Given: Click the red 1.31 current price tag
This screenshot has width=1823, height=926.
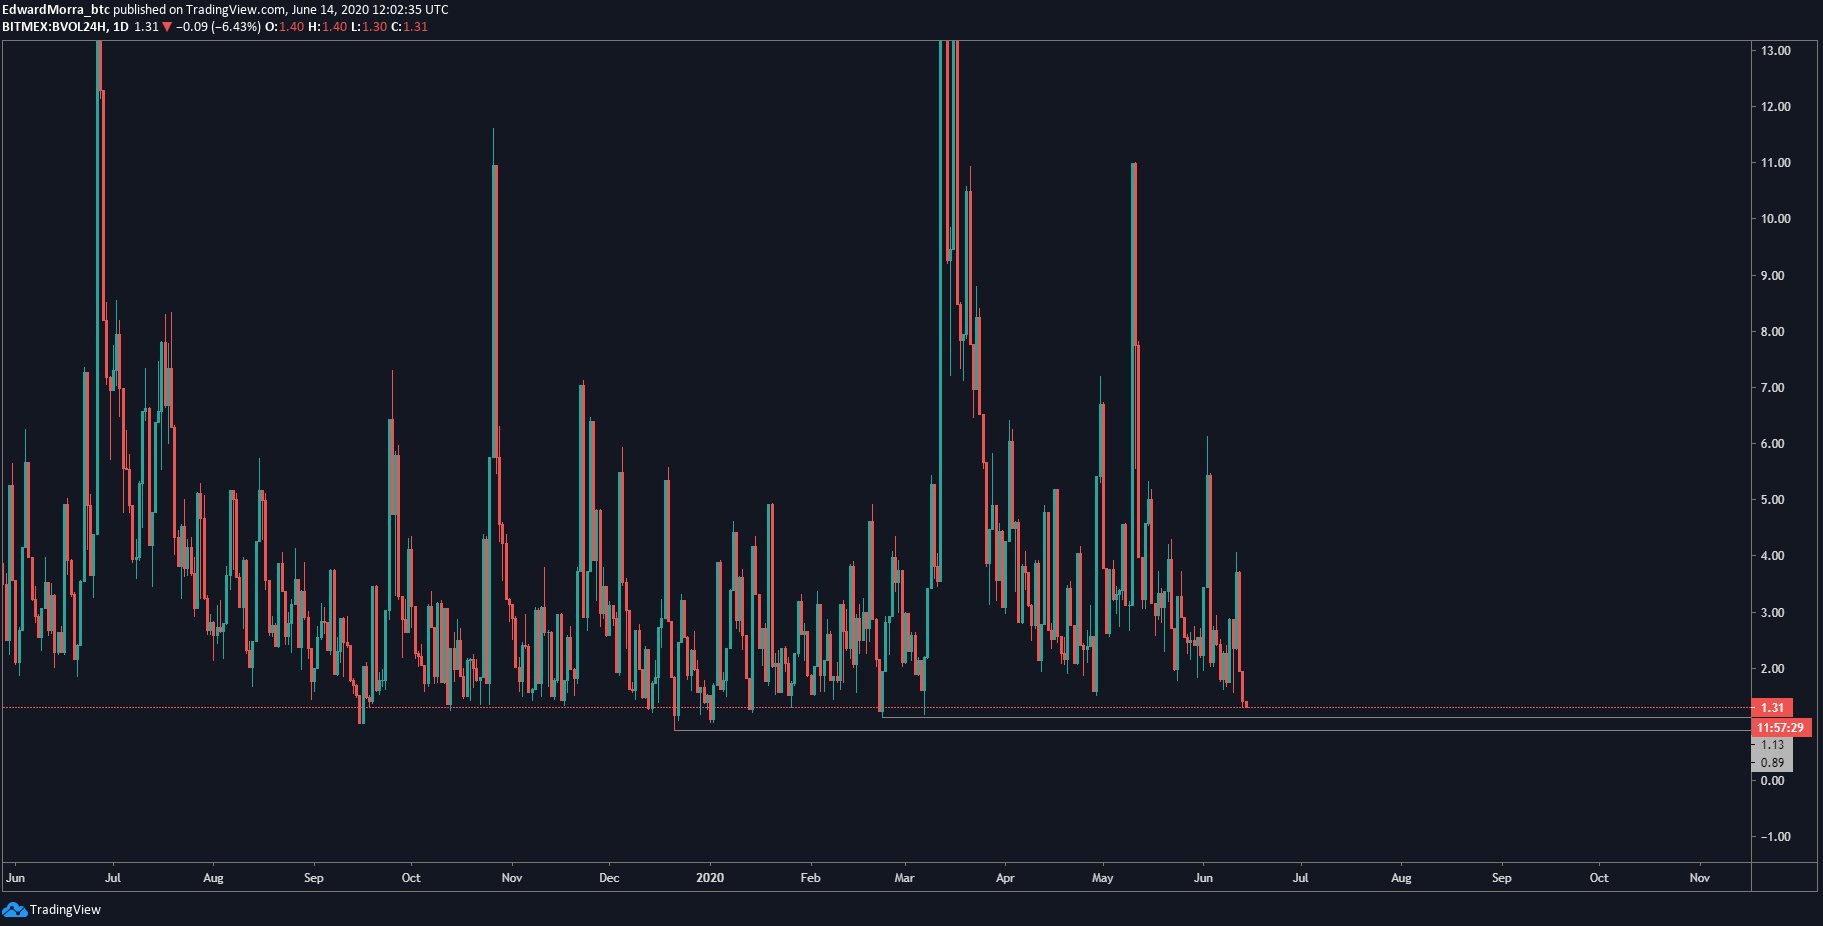Looking at the screenshot, I should (1772, 707).
